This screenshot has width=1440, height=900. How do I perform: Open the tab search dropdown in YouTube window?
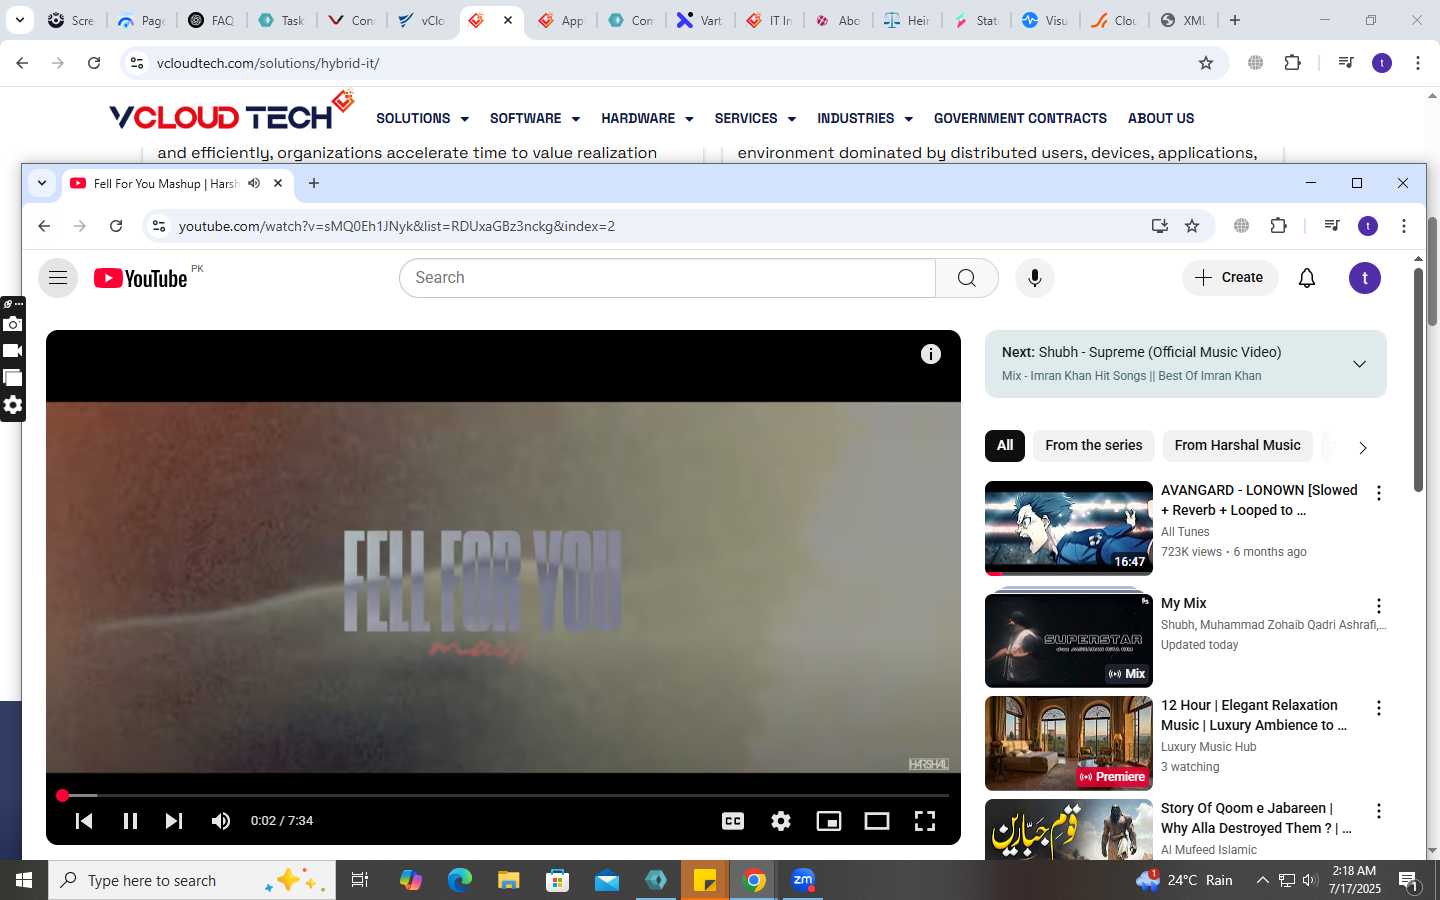pos(41,183)
